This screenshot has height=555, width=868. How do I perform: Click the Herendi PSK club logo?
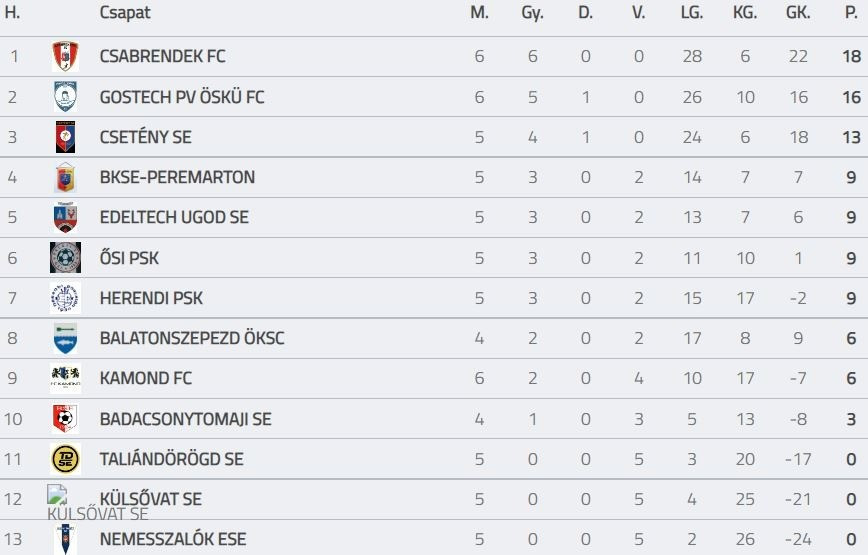(66, 298)
